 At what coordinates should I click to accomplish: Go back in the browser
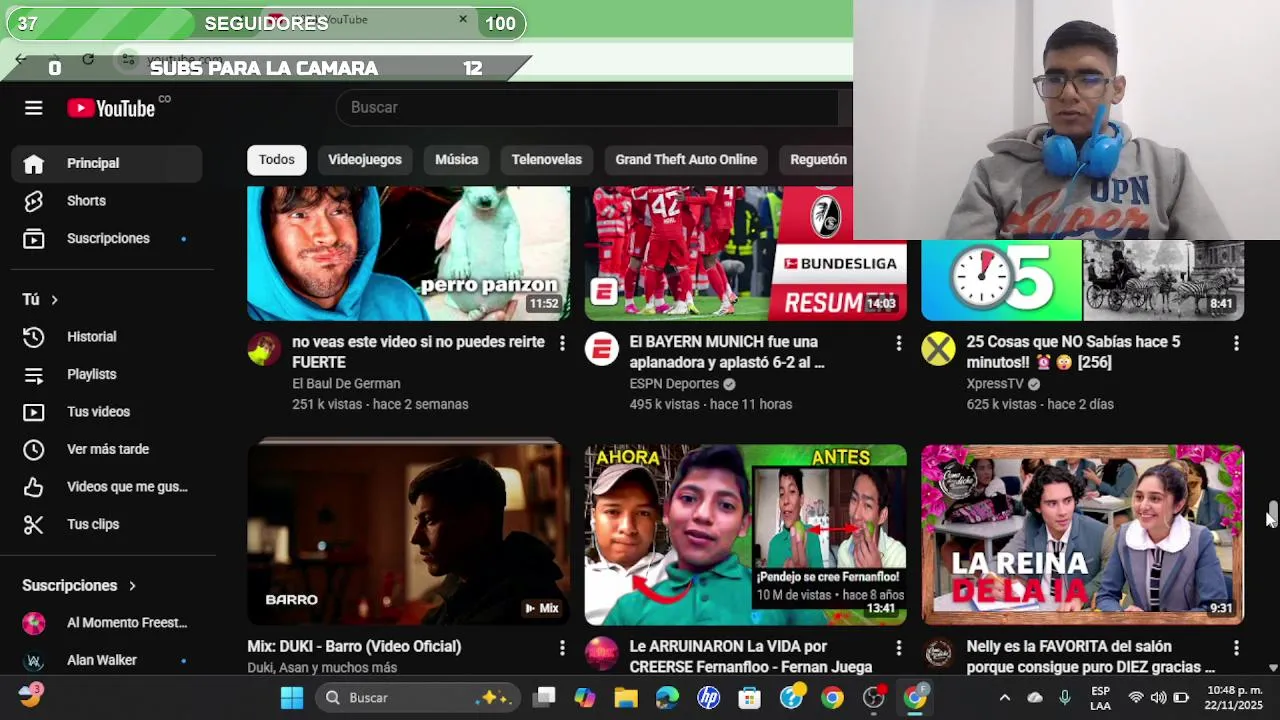[21, 60]
